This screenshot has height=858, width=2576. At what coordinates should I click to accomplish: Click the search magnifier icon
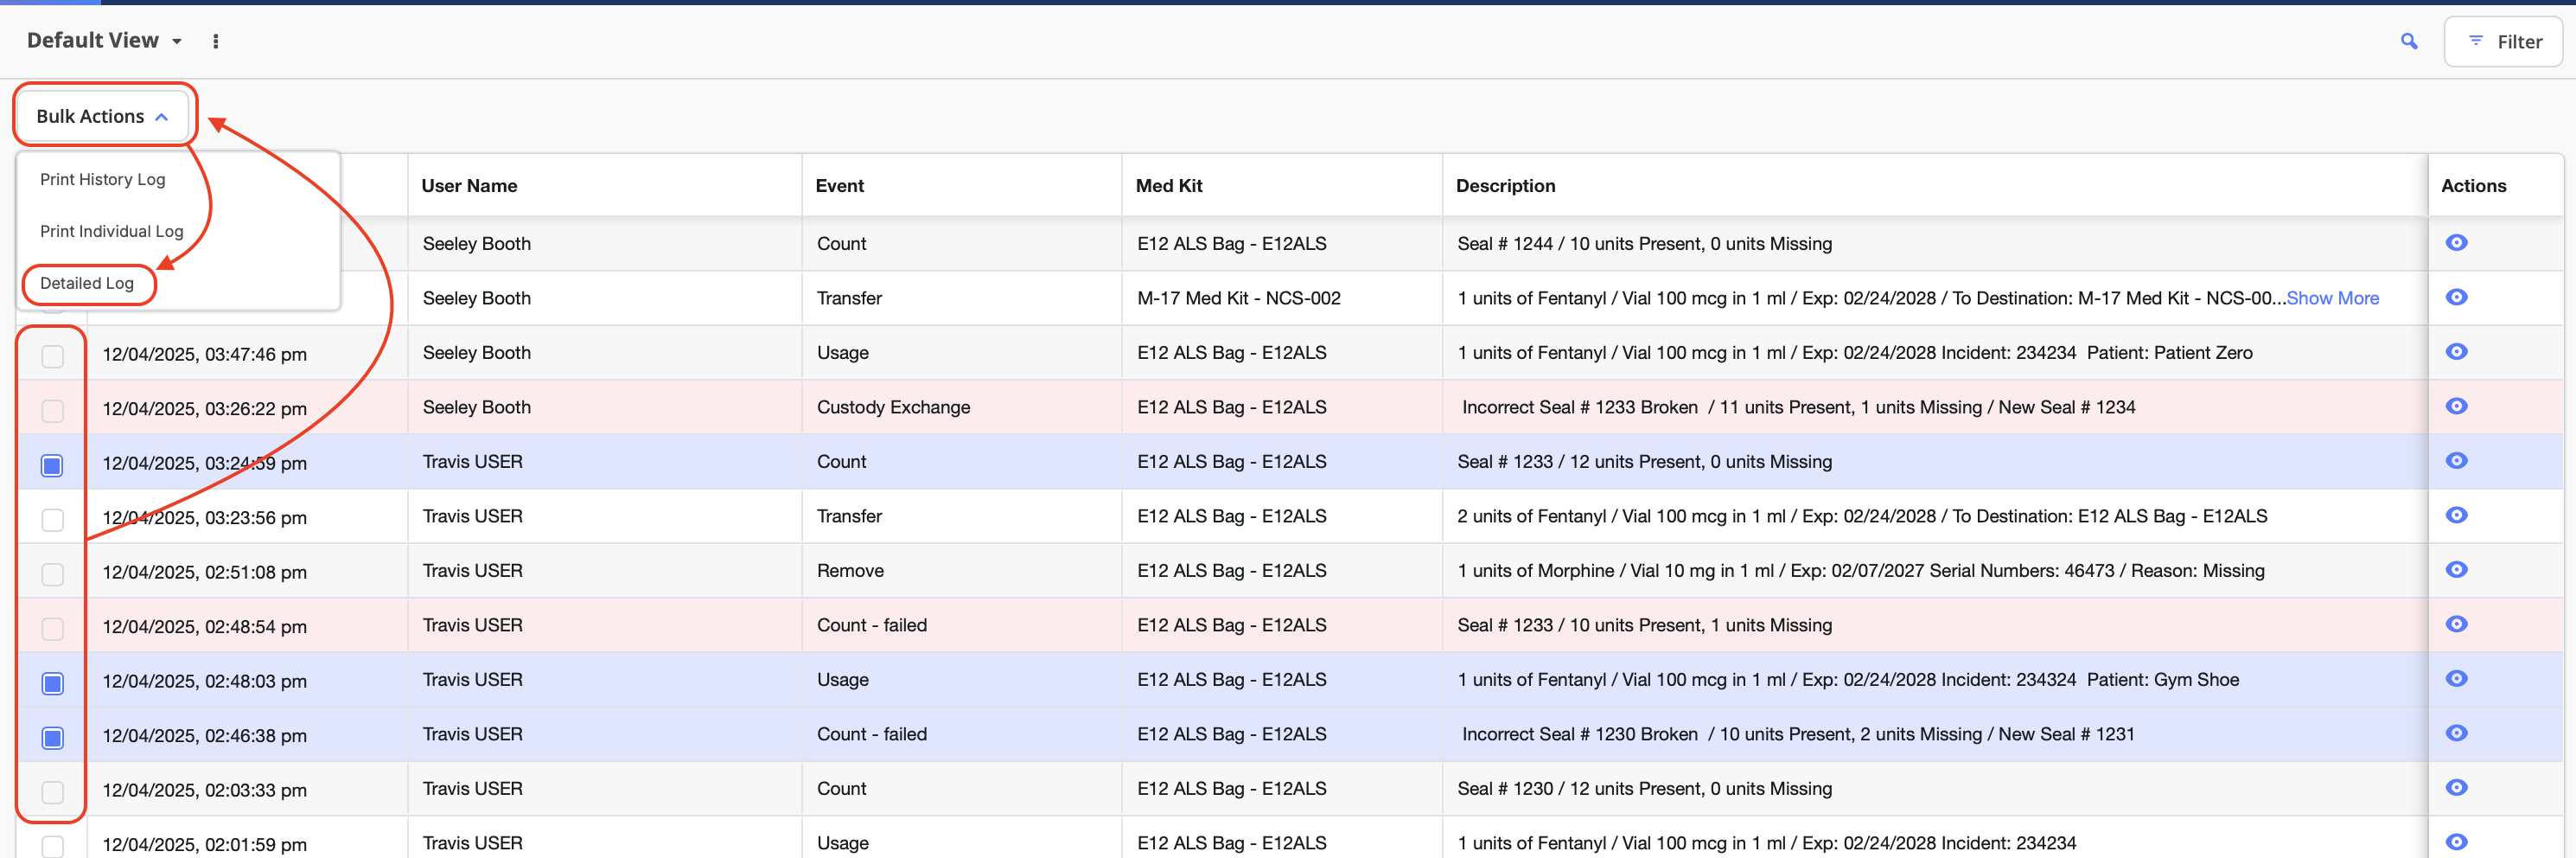pyautogui.click(x=2409, y=41)
